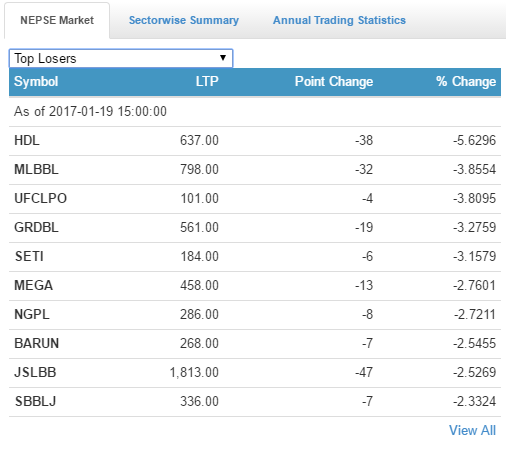Select the SBBLJ stock row

[x=255, y=402]
